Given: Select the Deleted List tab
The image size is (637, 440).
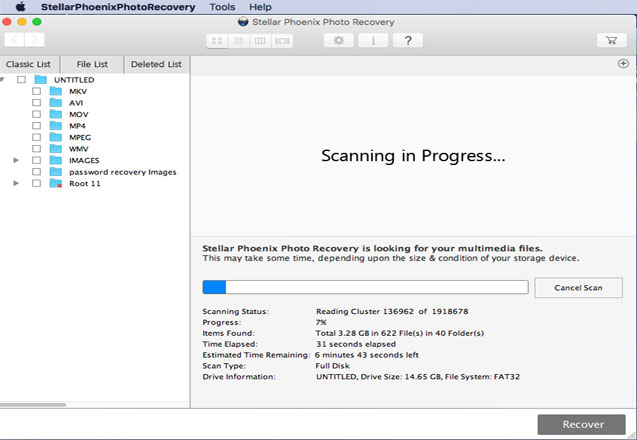Looking at the screenshot, I should pyautogui.click(x=156, y=64).
